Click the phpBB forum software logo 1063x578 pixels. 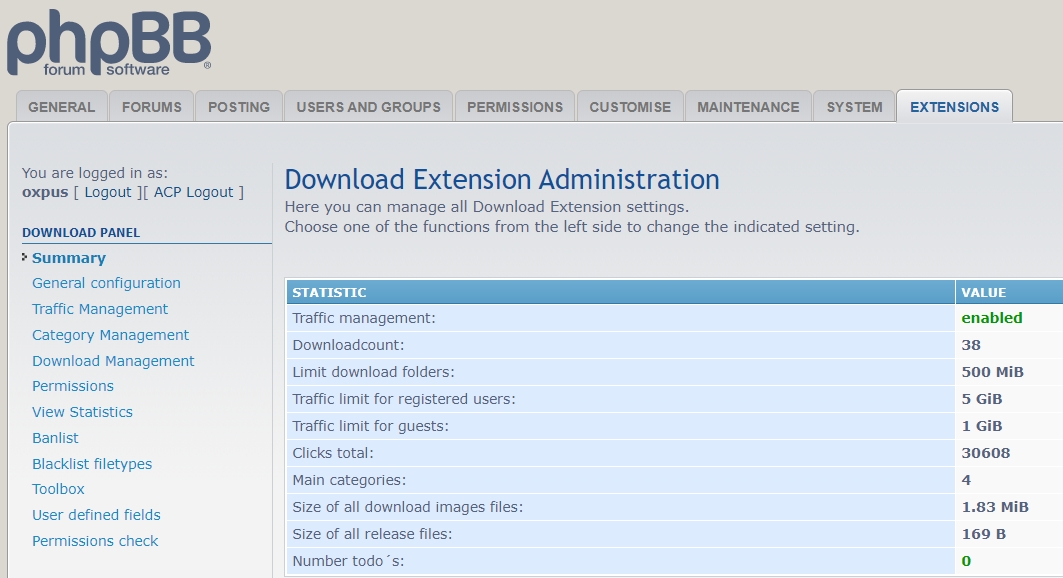tap(108, 42)
